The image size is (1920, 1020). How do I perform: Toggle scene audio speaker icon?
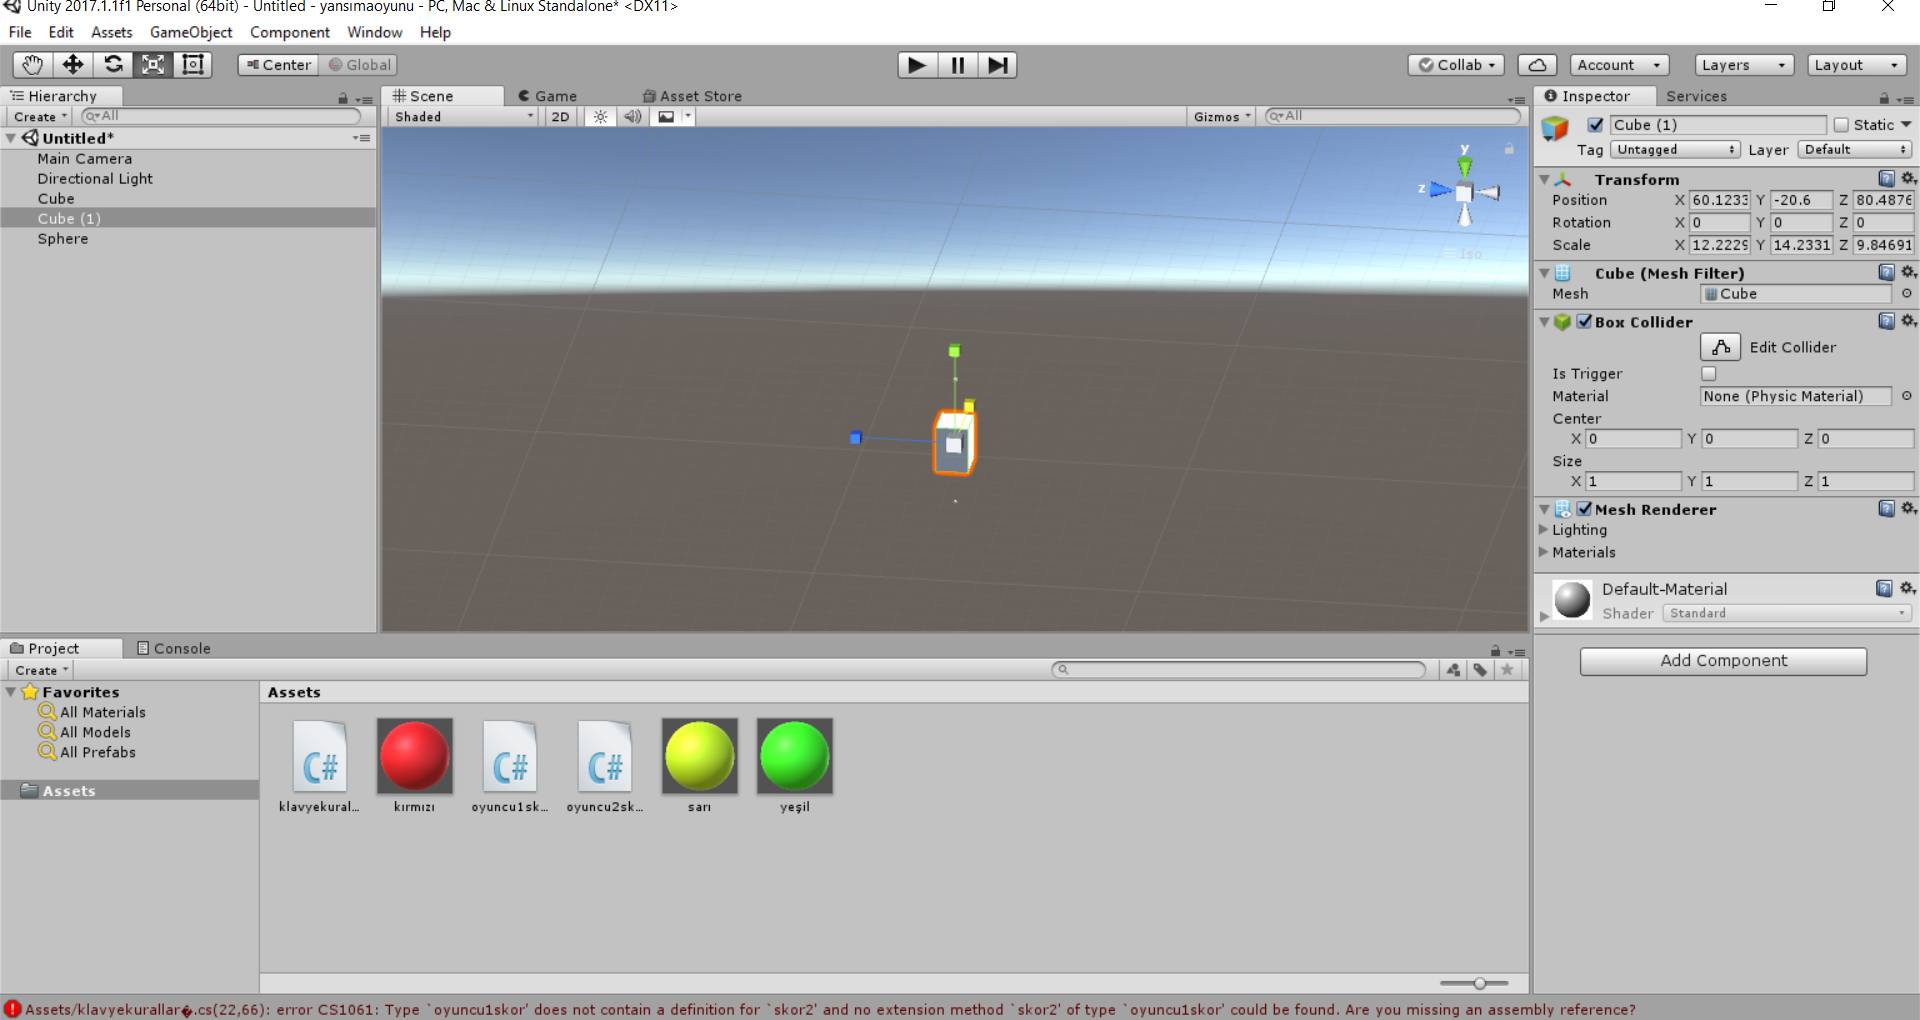point(632,117)
